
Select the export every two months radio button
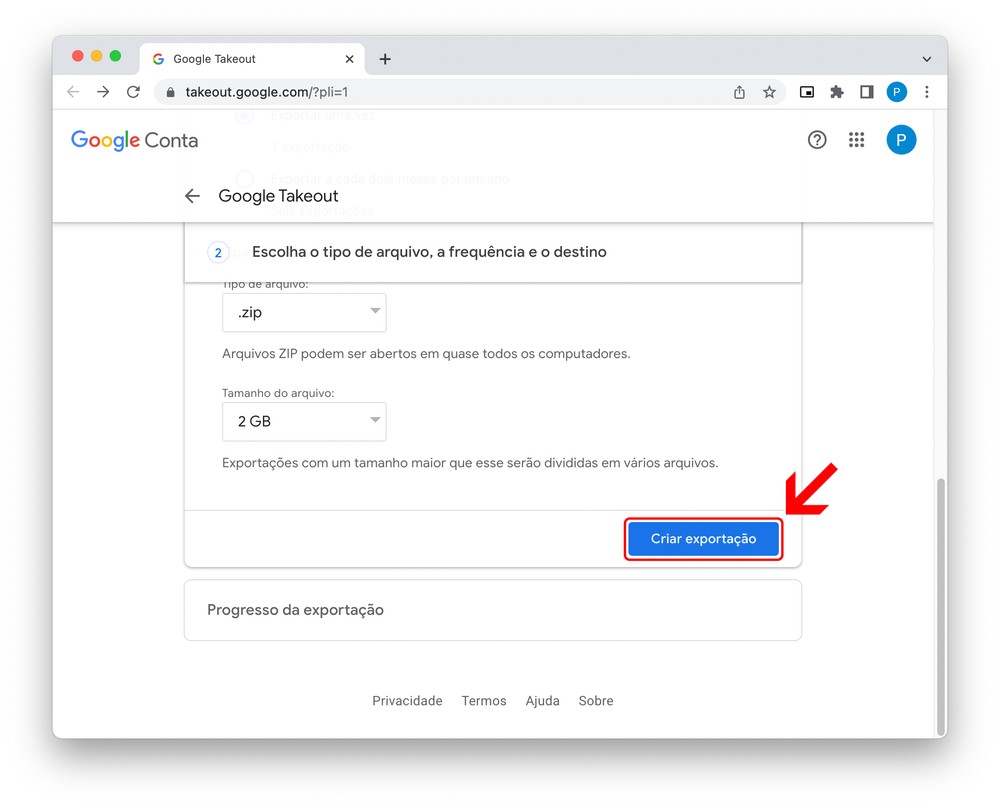pyautogui.click(x=244, y=179)
